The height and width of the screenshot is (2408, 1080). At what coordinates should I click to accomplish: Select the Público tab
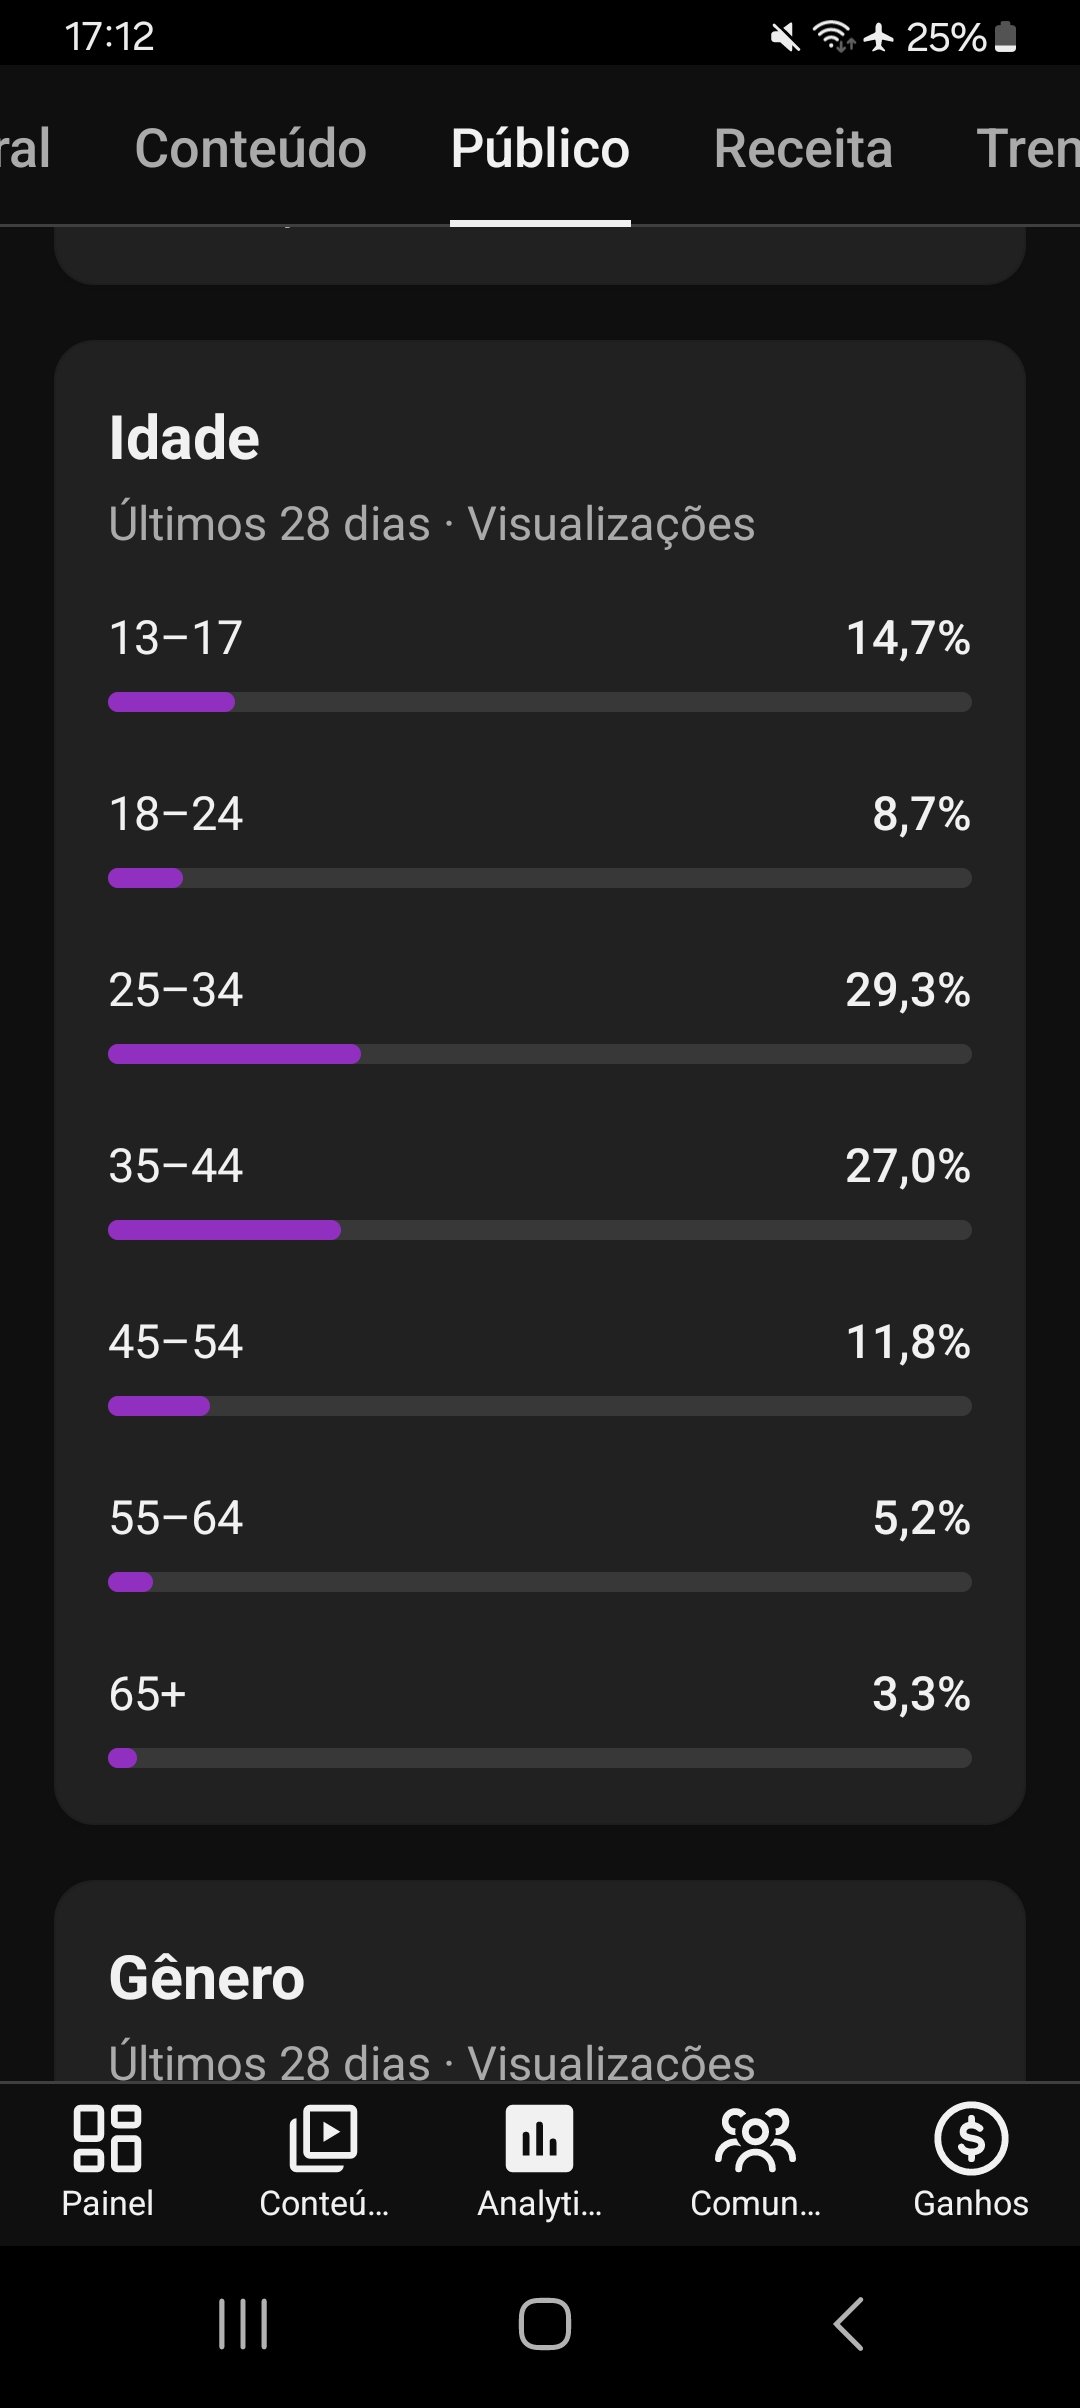click(540, 149)
